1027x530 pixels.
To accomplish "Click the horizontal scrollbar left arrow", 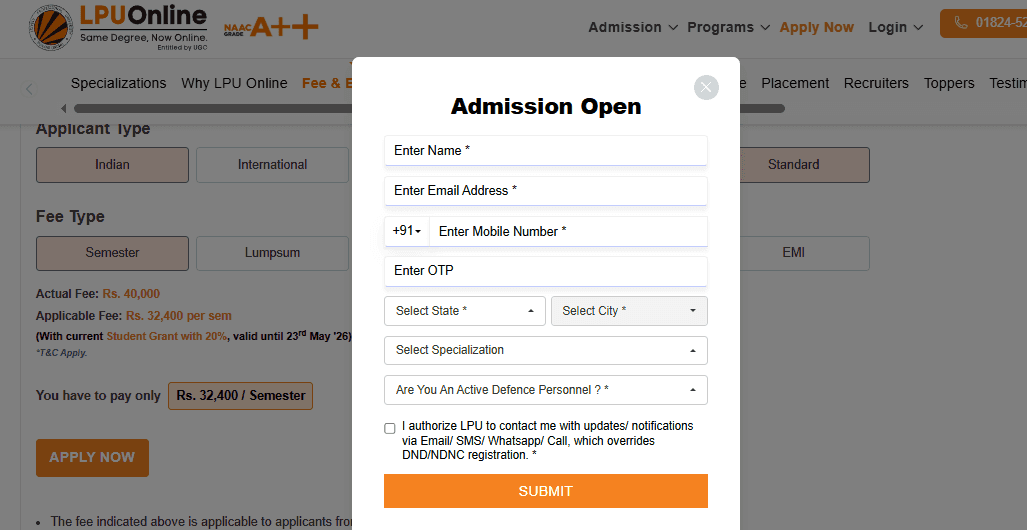I will tap(64, 108).
